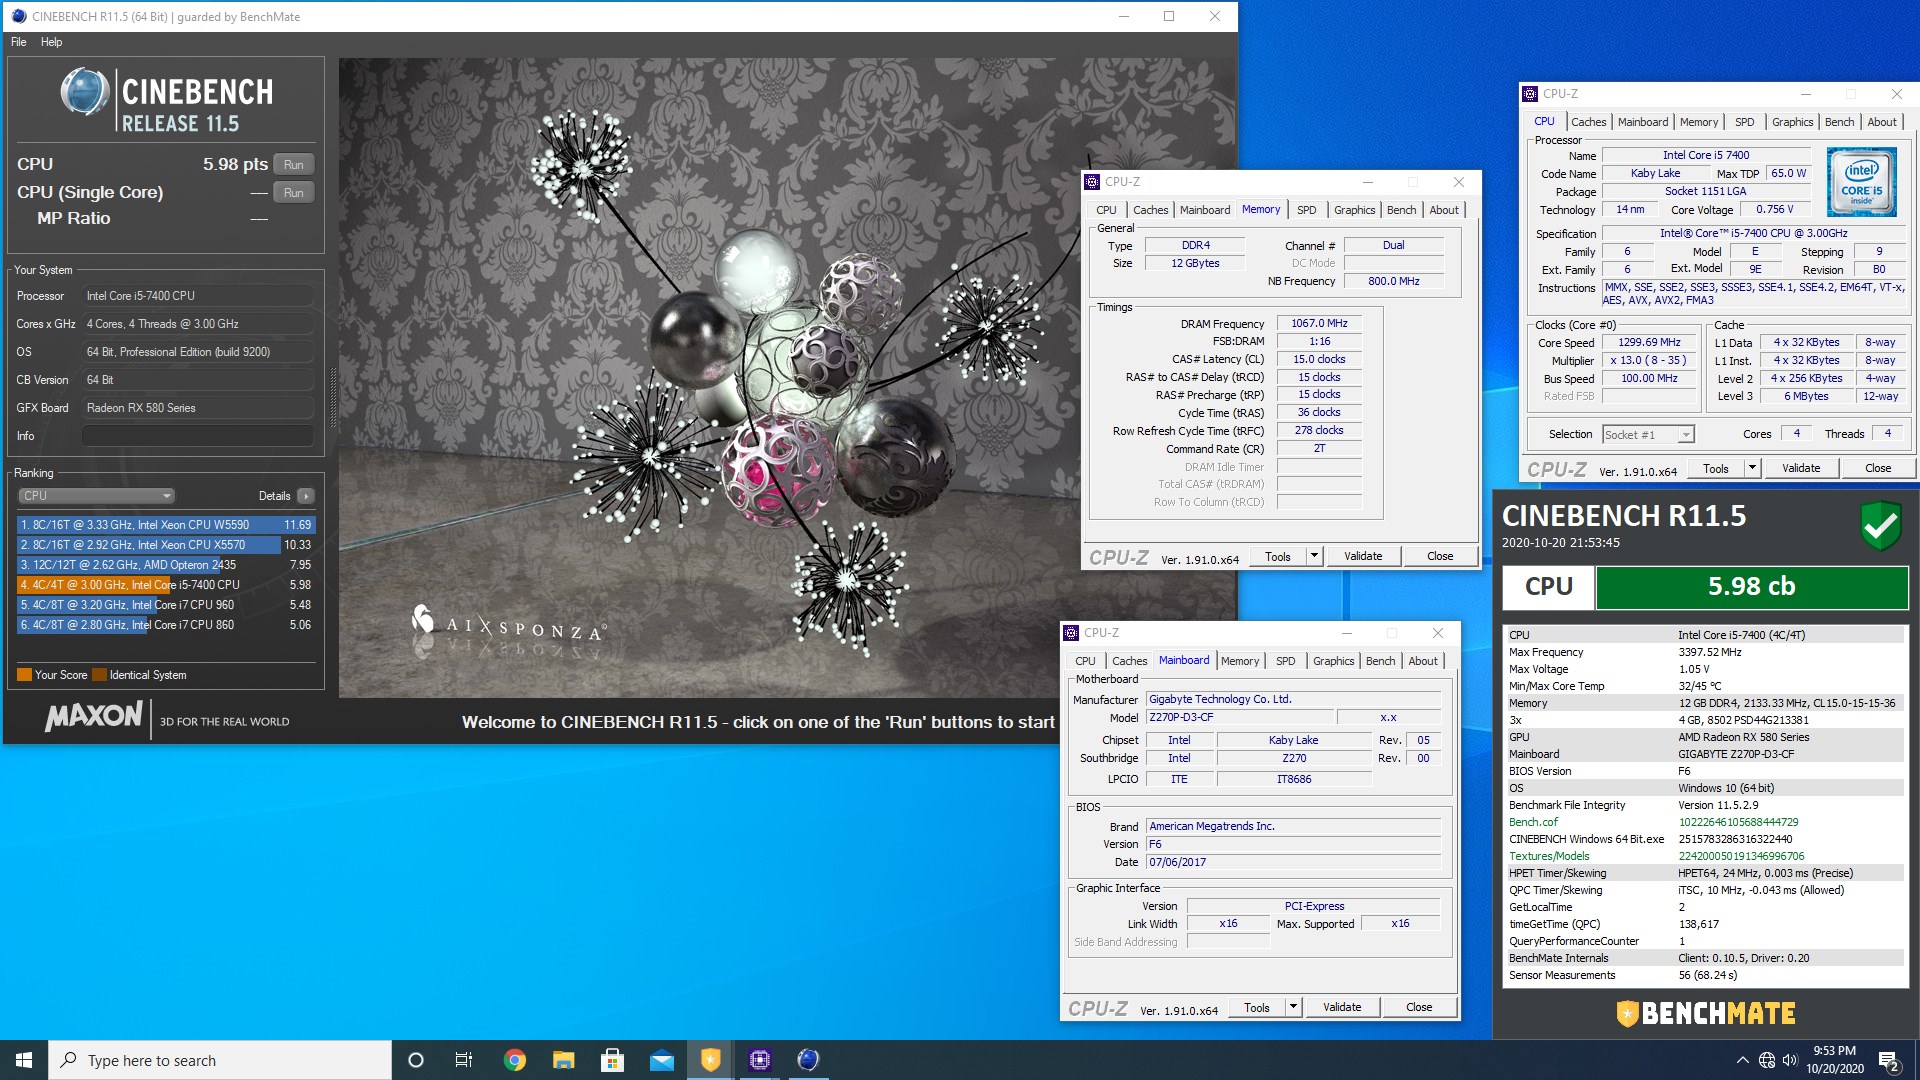The height and width of the screenshot is (1080, 1920).
Task: Click the BenchMate logo at panel bottom
Action: click(x=1706, y=1013)
